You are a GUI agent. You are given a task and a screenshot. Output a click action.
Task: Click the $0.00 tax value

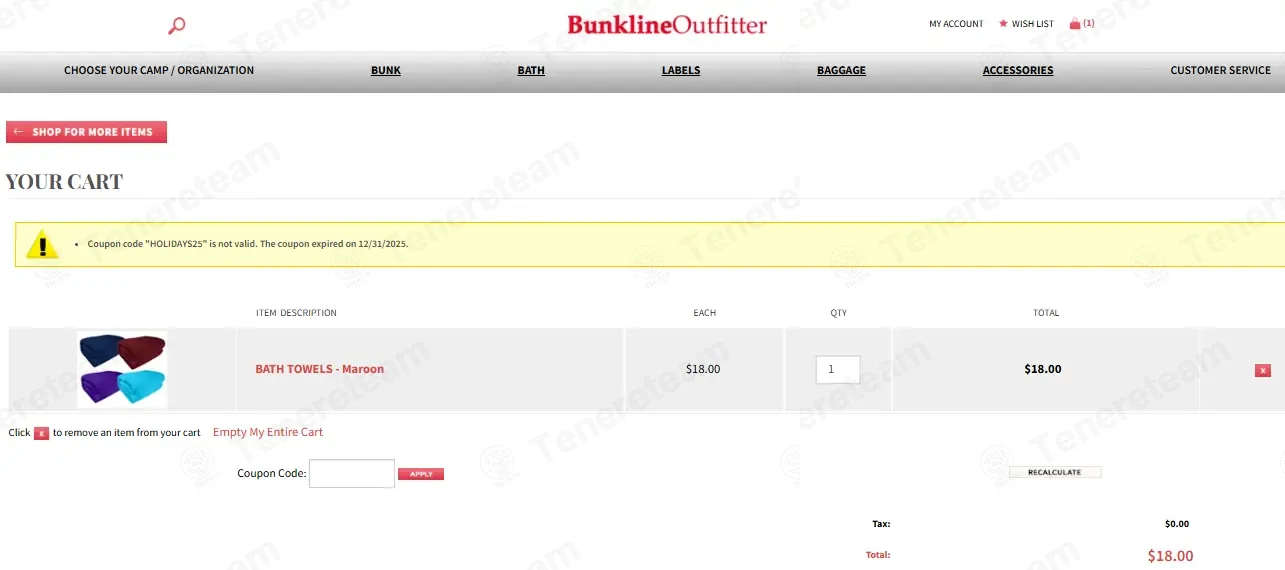pyautogui.click(x=1177, y=524)
